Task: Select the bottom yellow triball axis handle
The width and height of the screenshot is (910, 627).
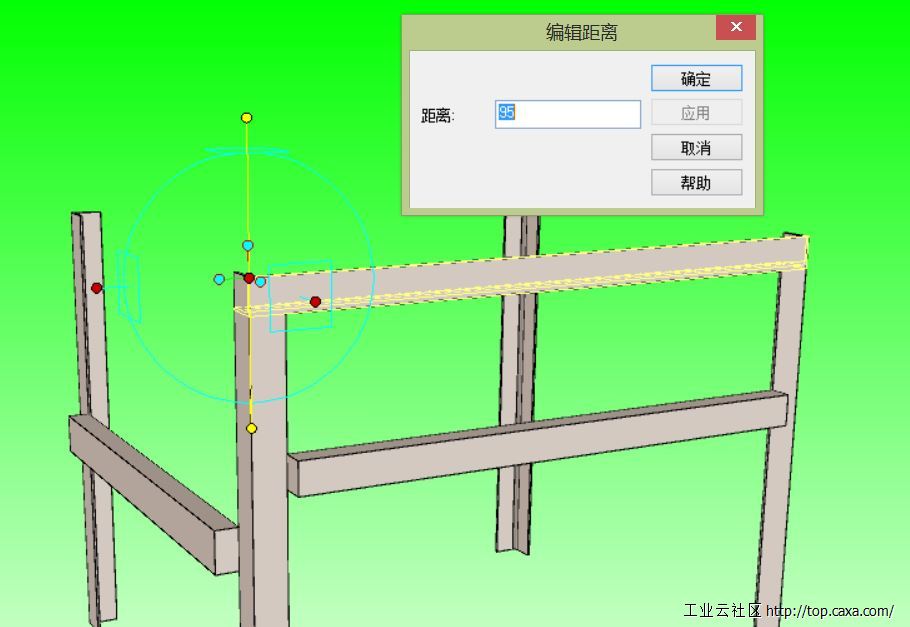Action: 251,428
